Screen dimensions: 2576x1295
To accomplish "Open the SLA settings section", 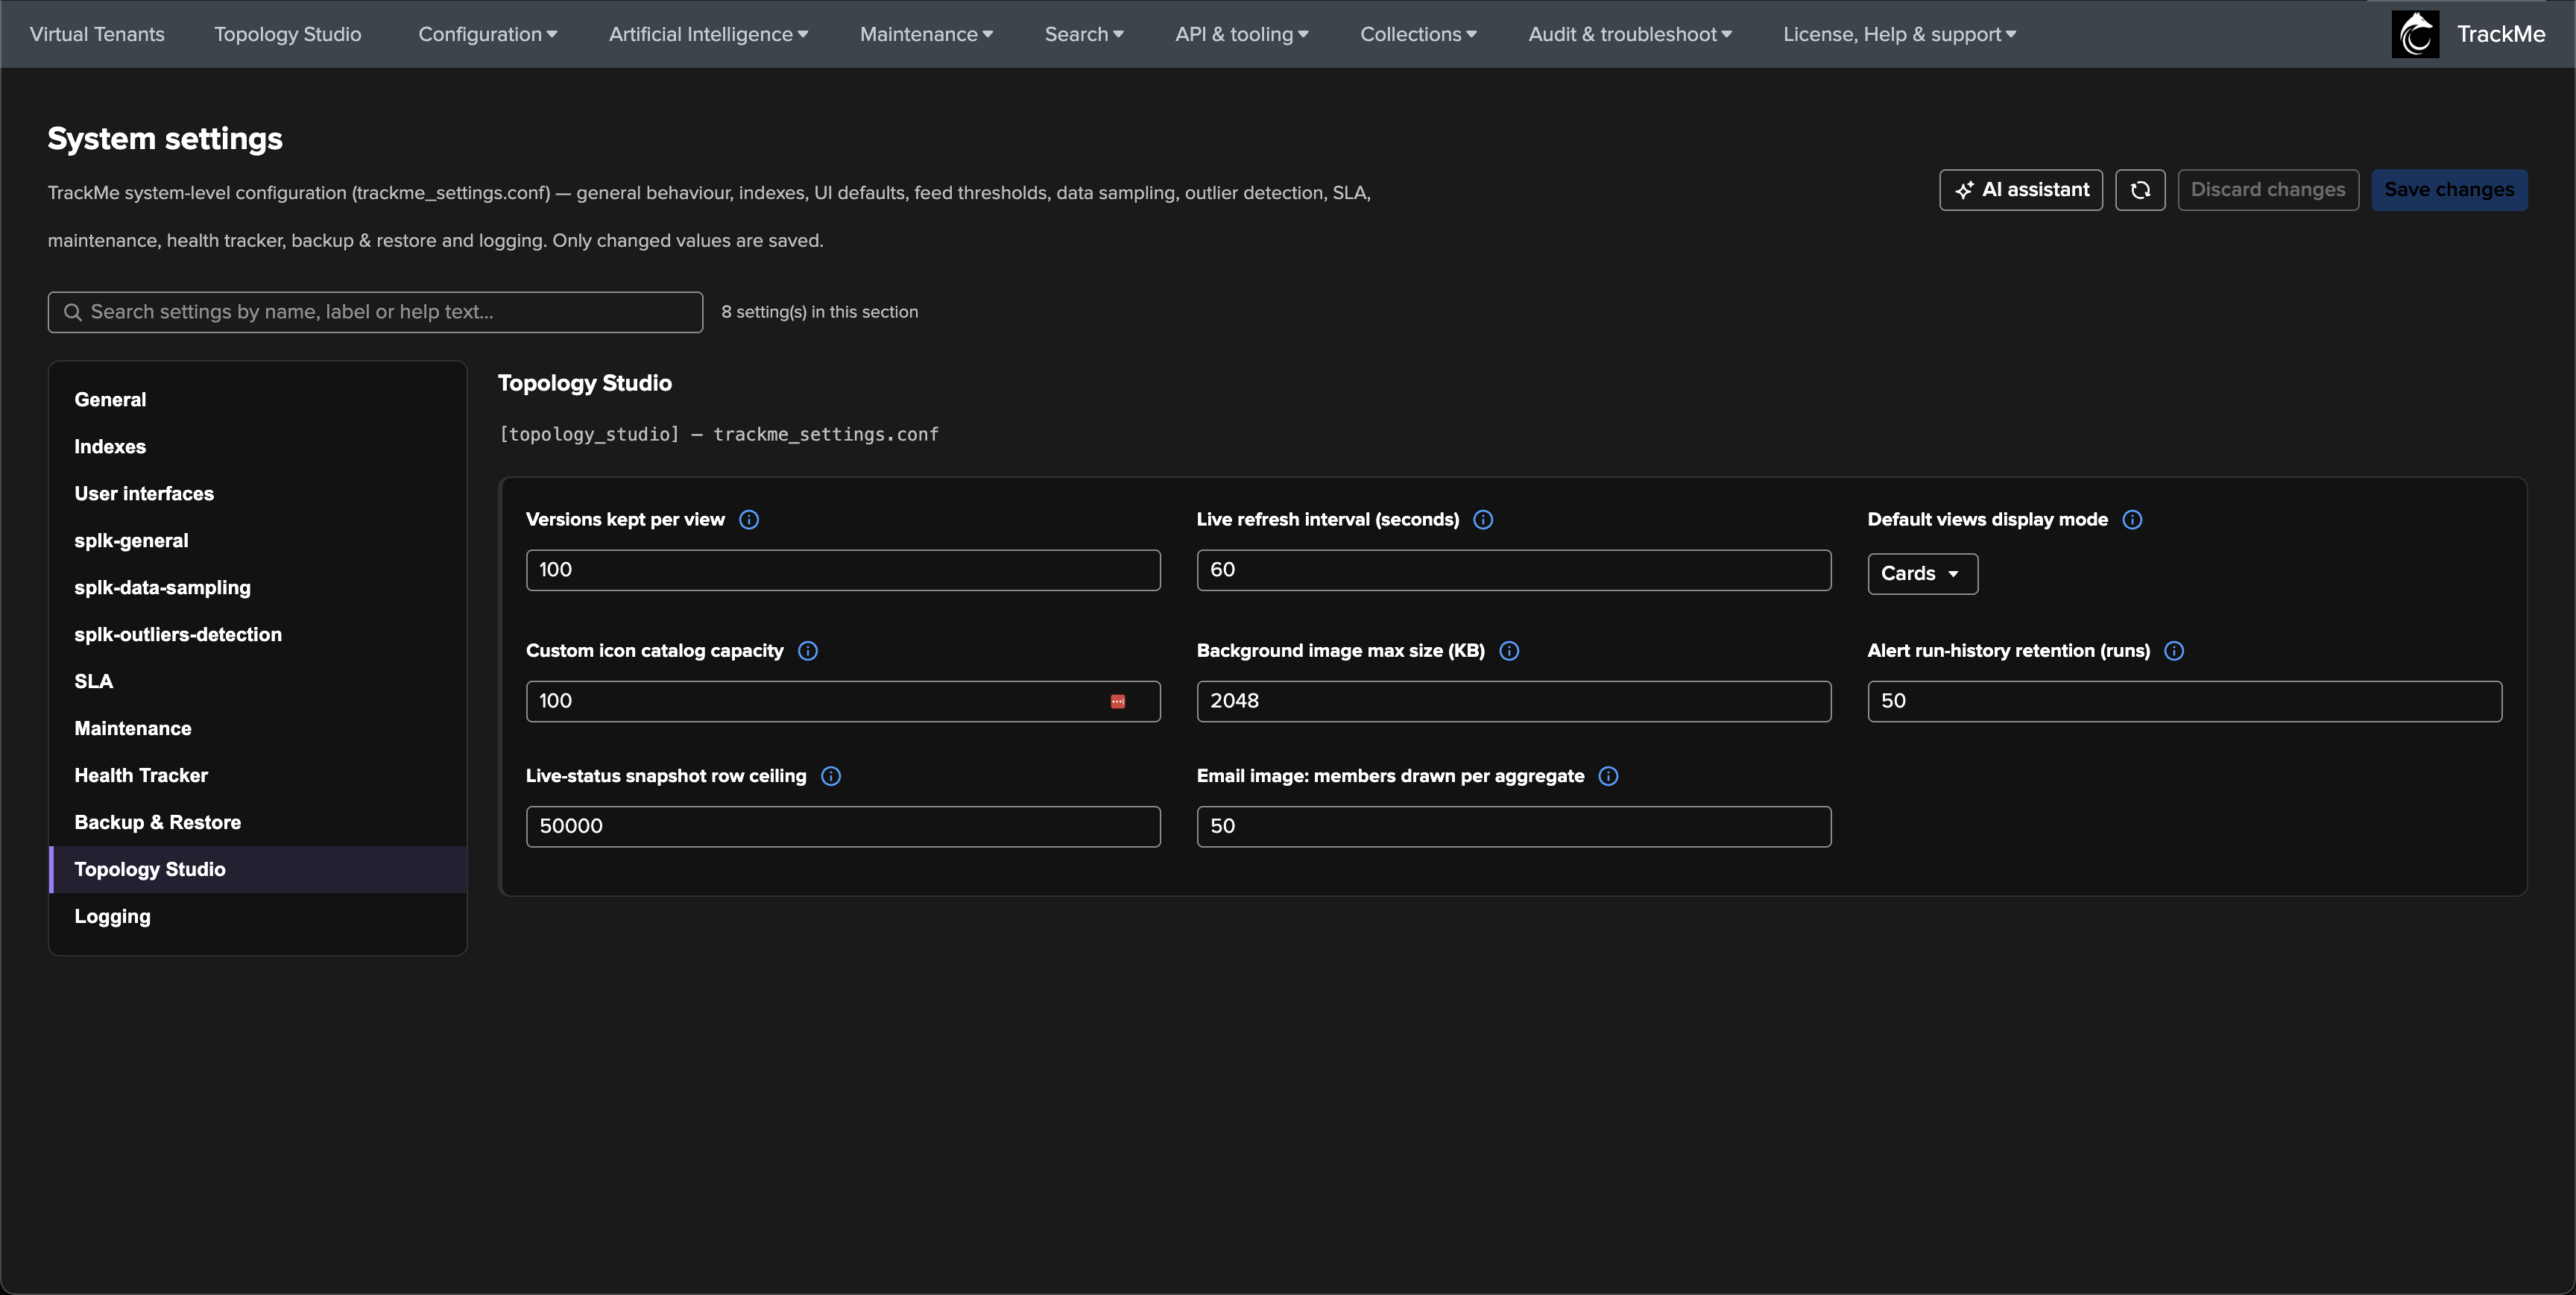I will click(258, 682).
